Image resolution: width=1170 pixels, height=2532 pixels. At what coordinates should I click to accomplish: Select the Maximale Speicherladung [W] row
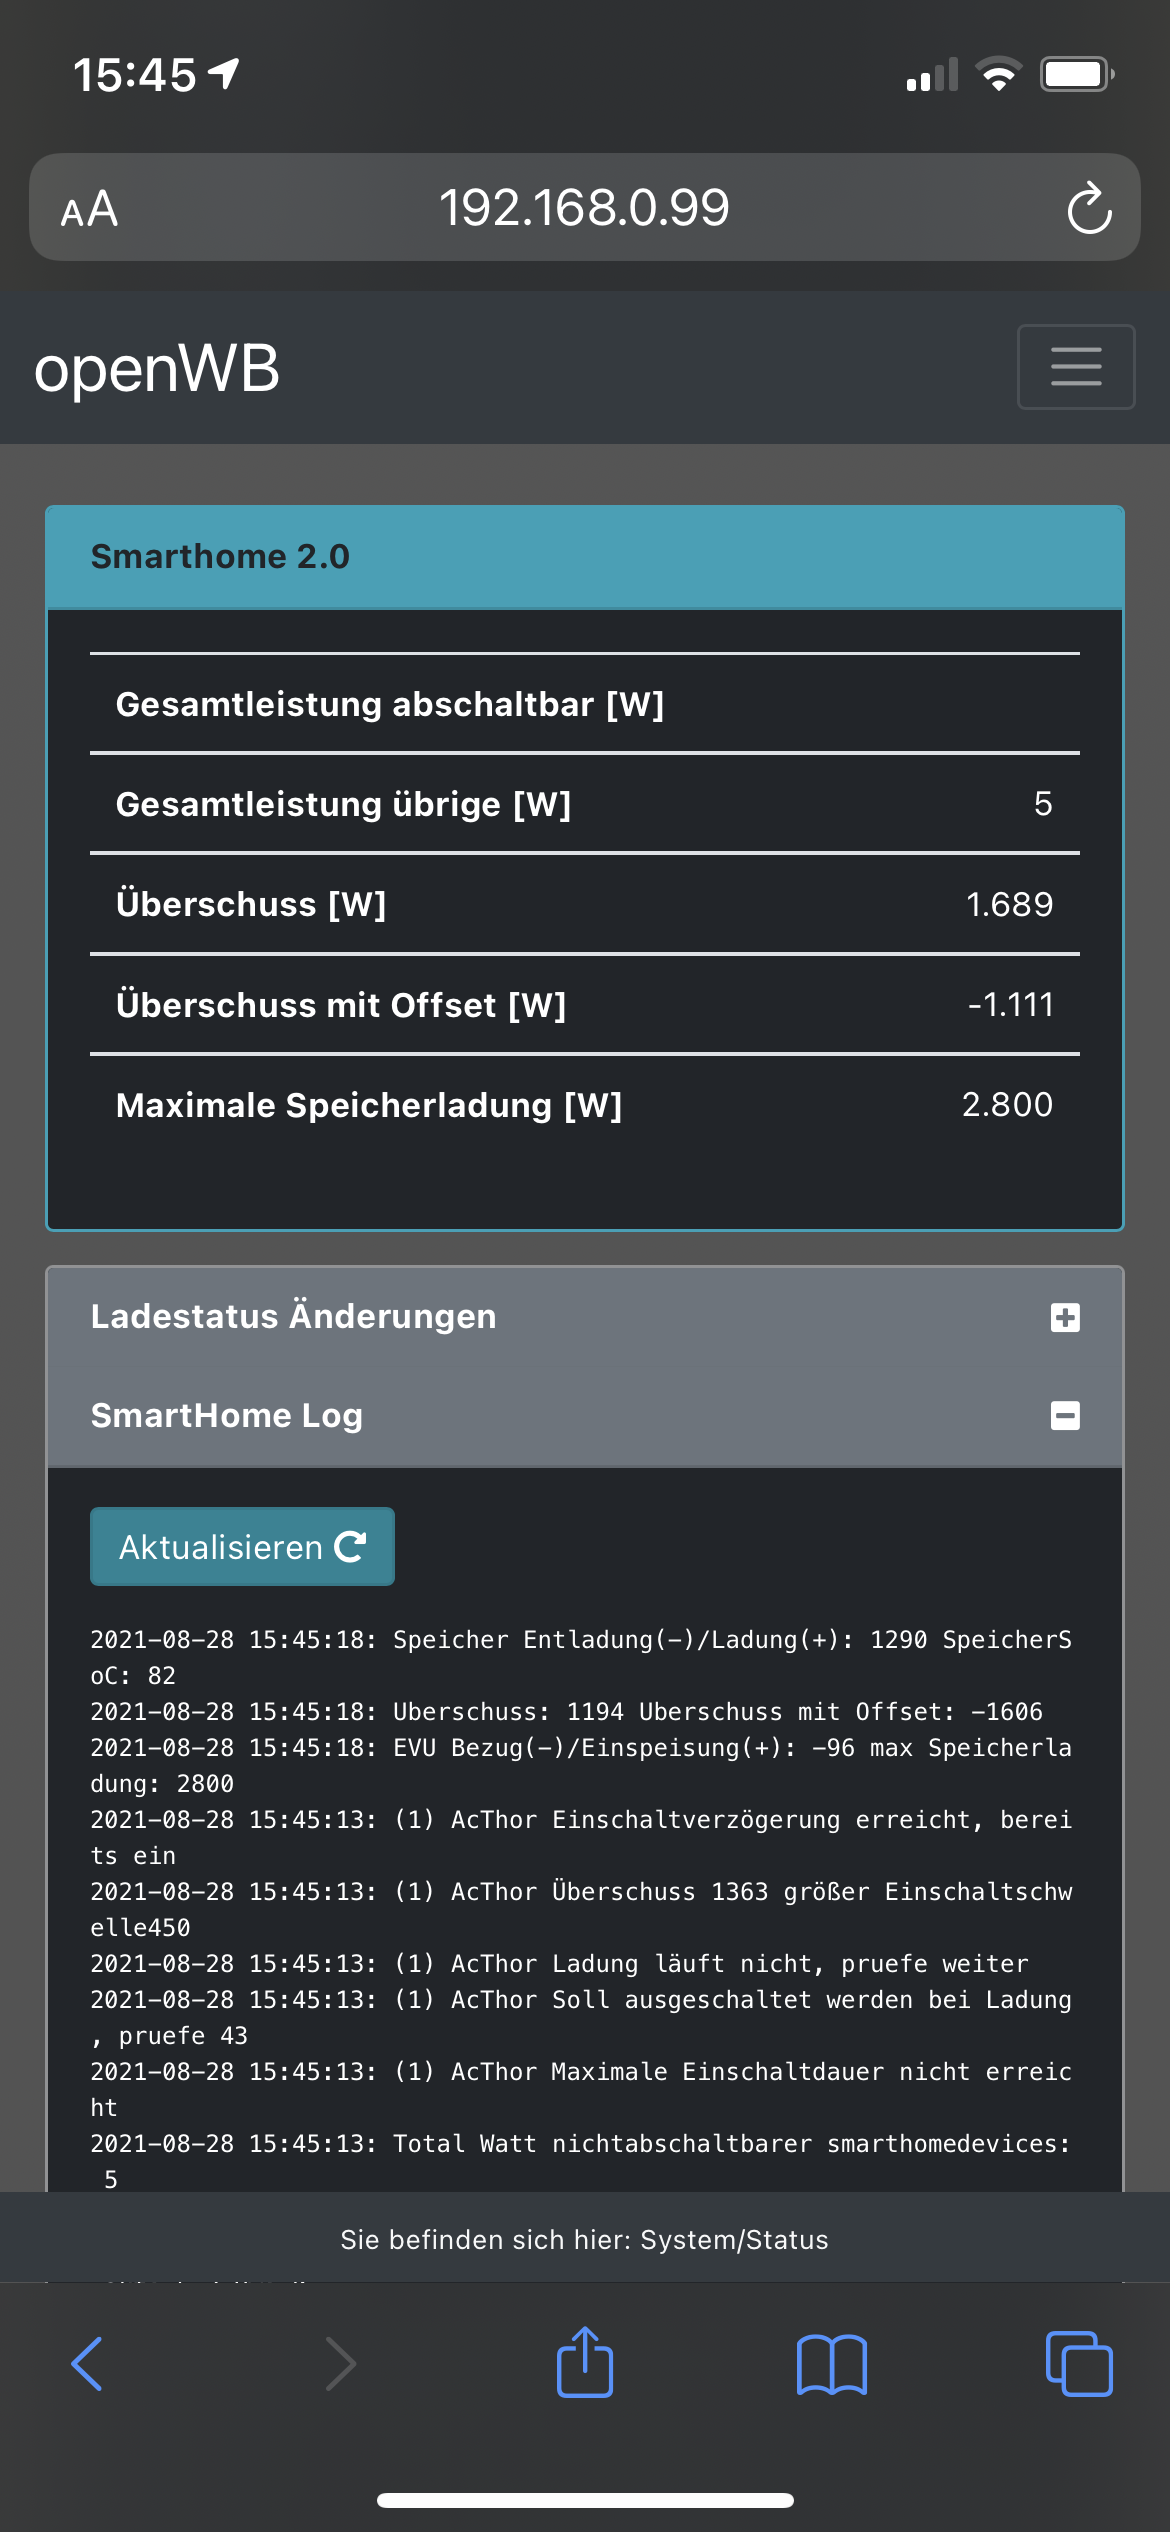coord(584,1105)
